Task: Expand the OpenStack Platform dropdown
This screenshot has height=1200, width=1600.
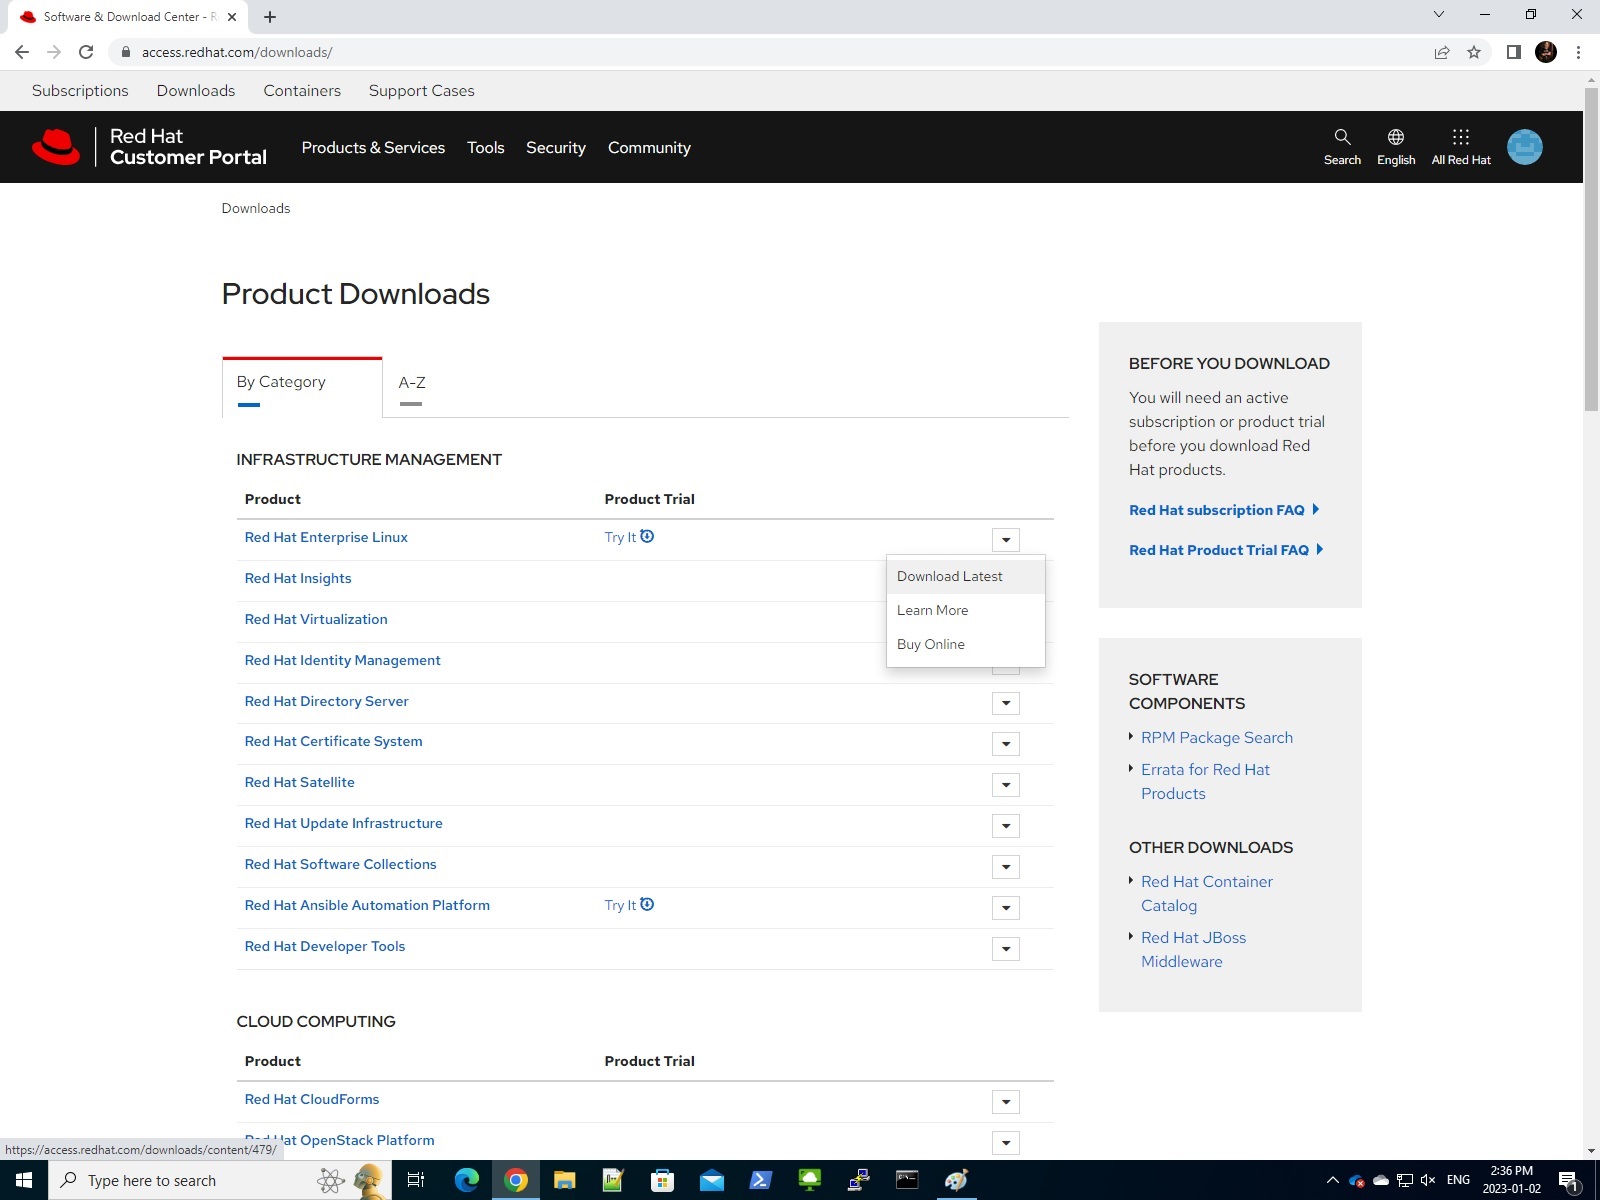Action: tap(1006, 1143)
